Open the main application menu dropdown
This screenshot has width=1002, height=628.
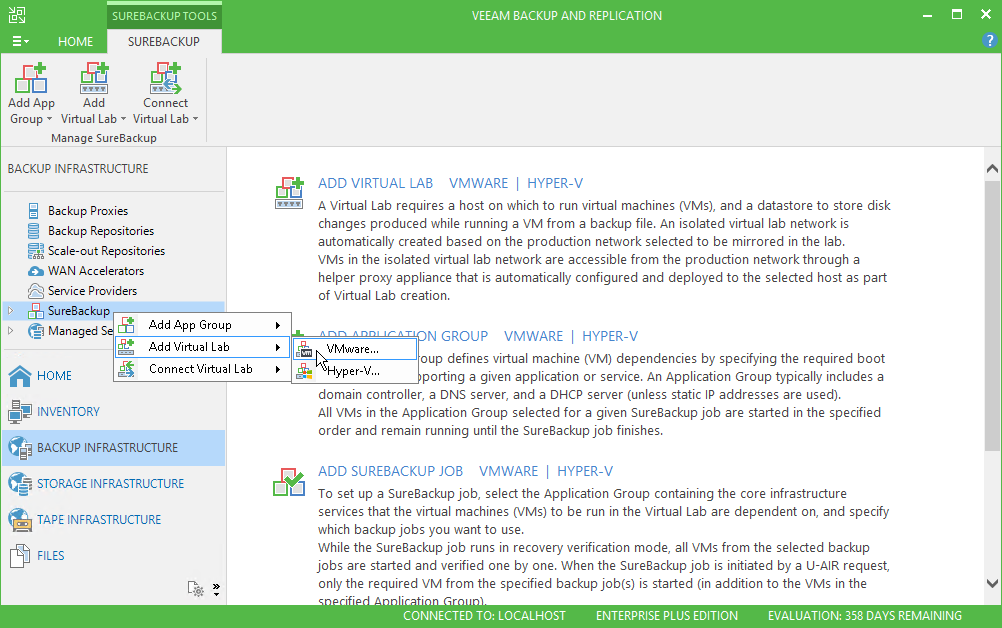click(20, 42)
